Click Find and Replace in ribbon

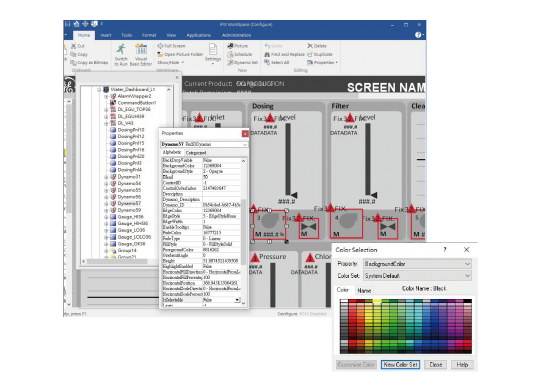pyautogui.click(x=284, y=54)
